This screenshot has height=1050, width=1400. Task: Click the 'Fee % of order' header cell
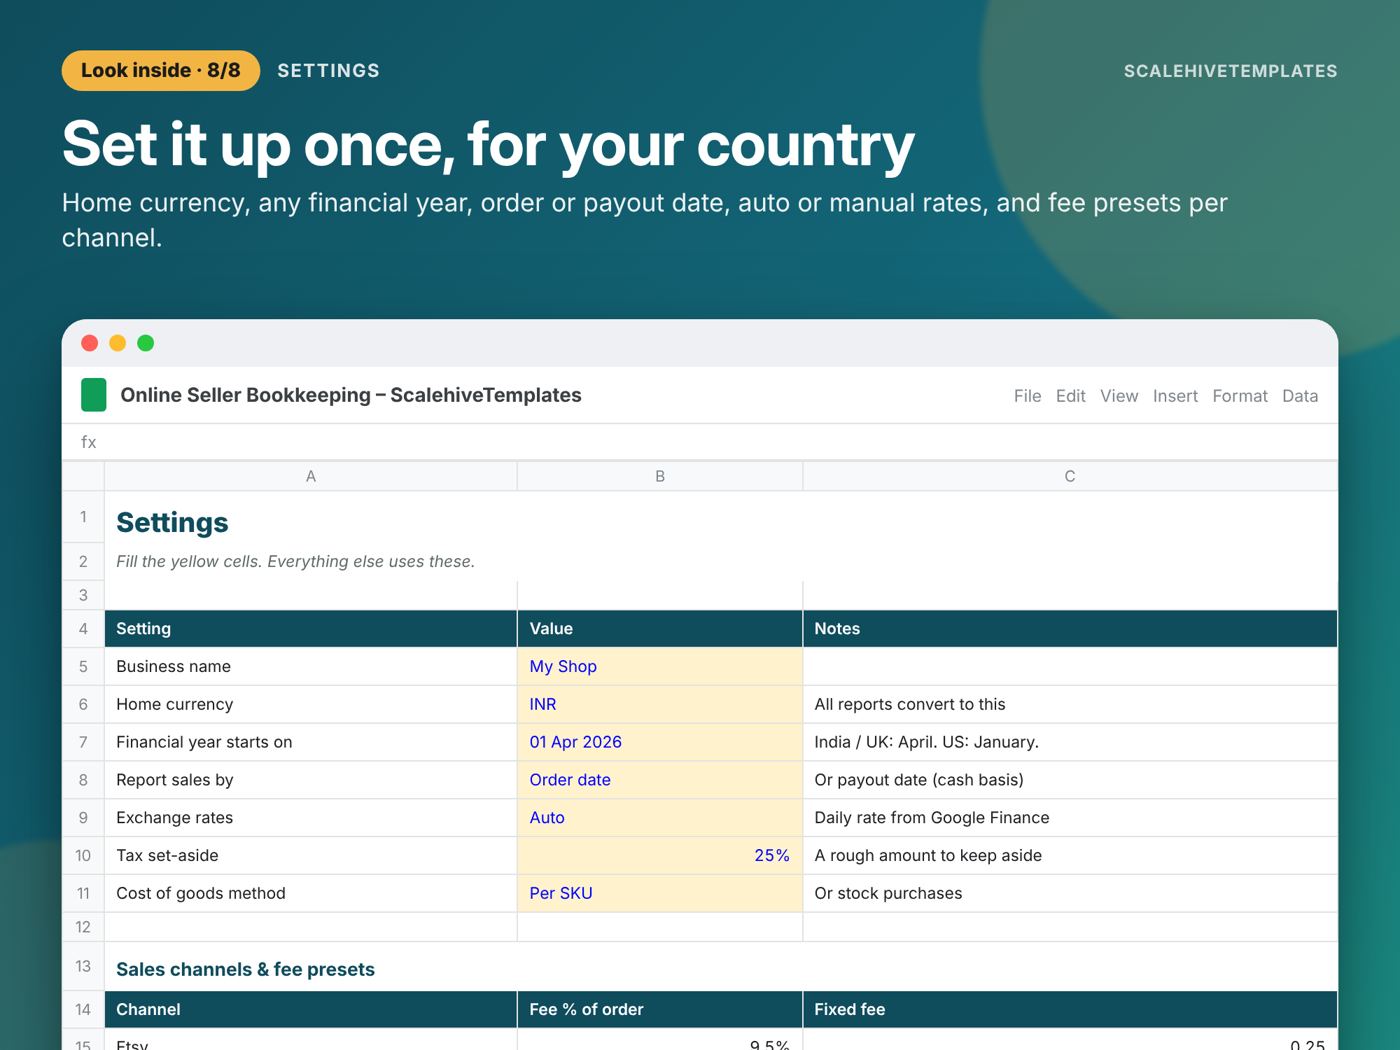[x=660, y=1010]
